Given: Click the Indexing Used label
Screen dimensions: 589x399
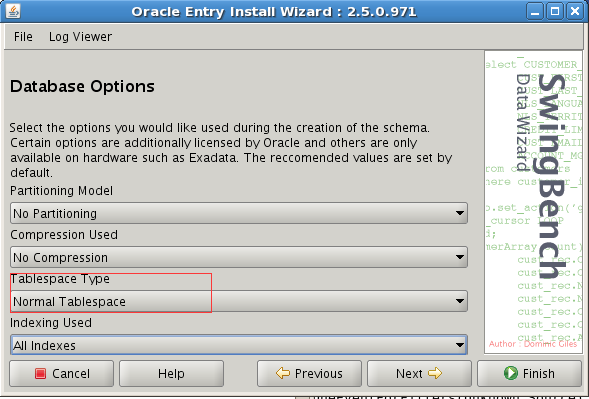Looking at the screenshot, I should coord(51,323).
